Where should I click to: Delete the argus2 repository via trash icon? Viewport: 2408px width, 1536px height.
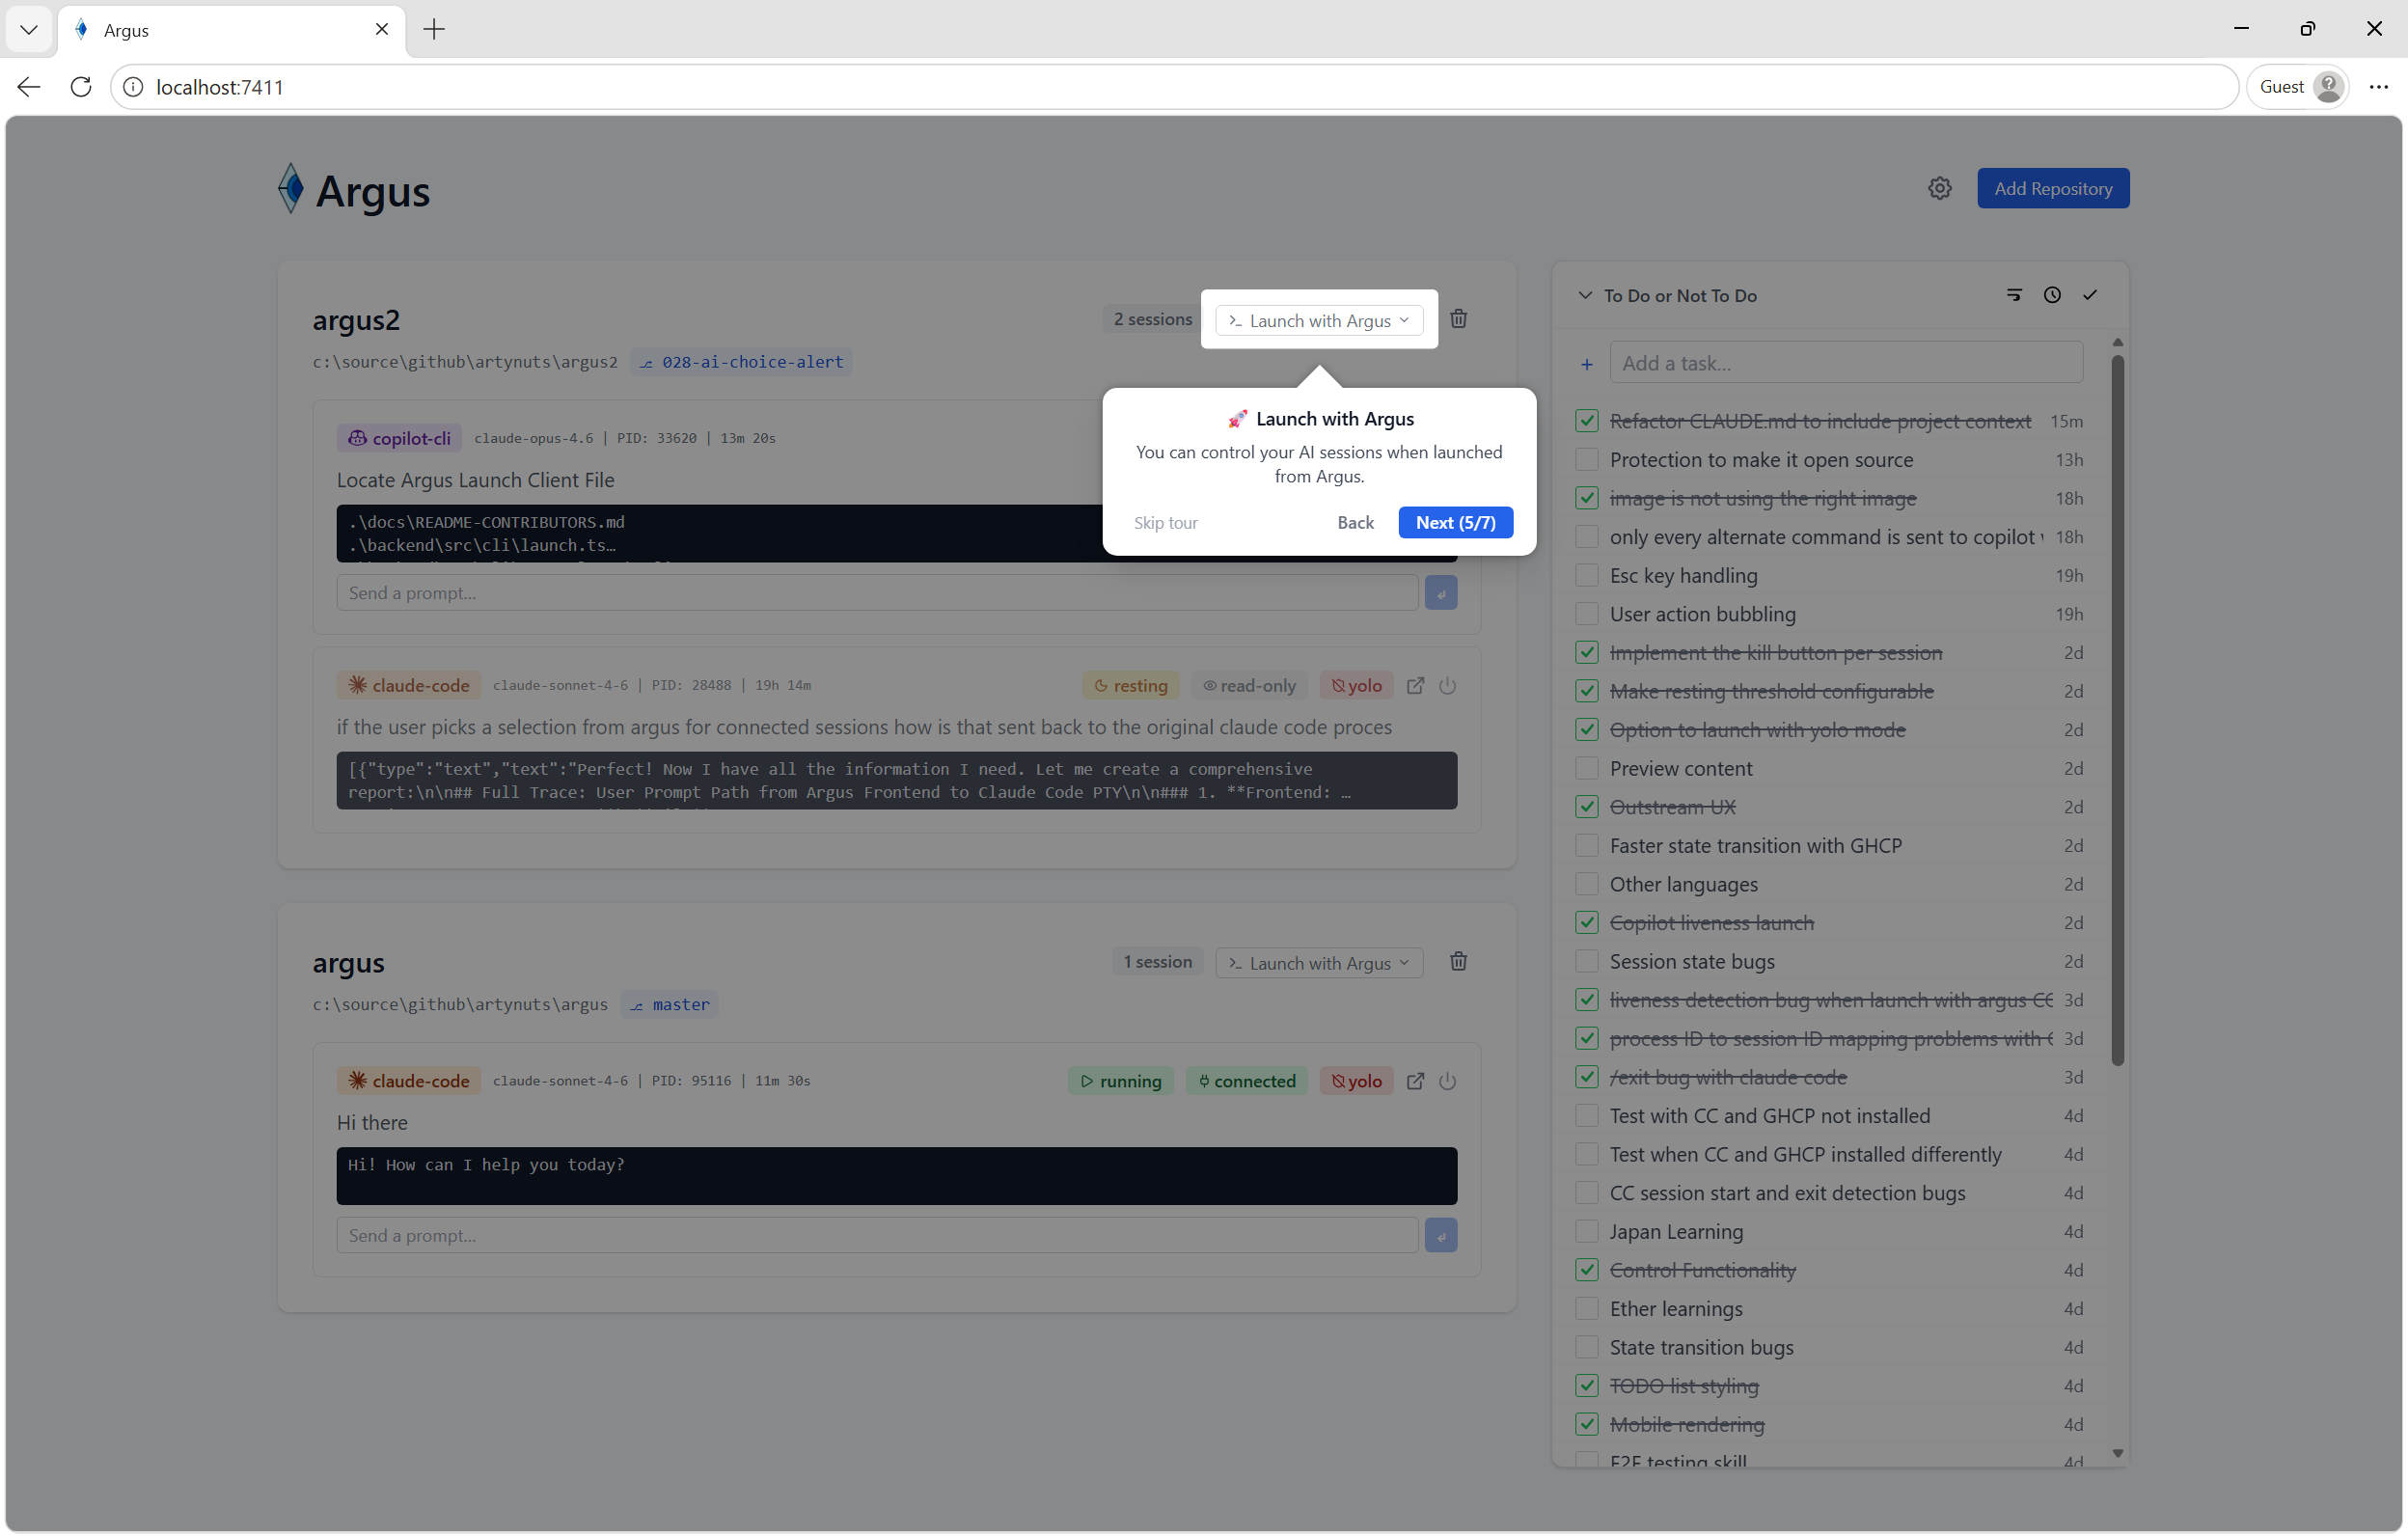[1458, 318]
